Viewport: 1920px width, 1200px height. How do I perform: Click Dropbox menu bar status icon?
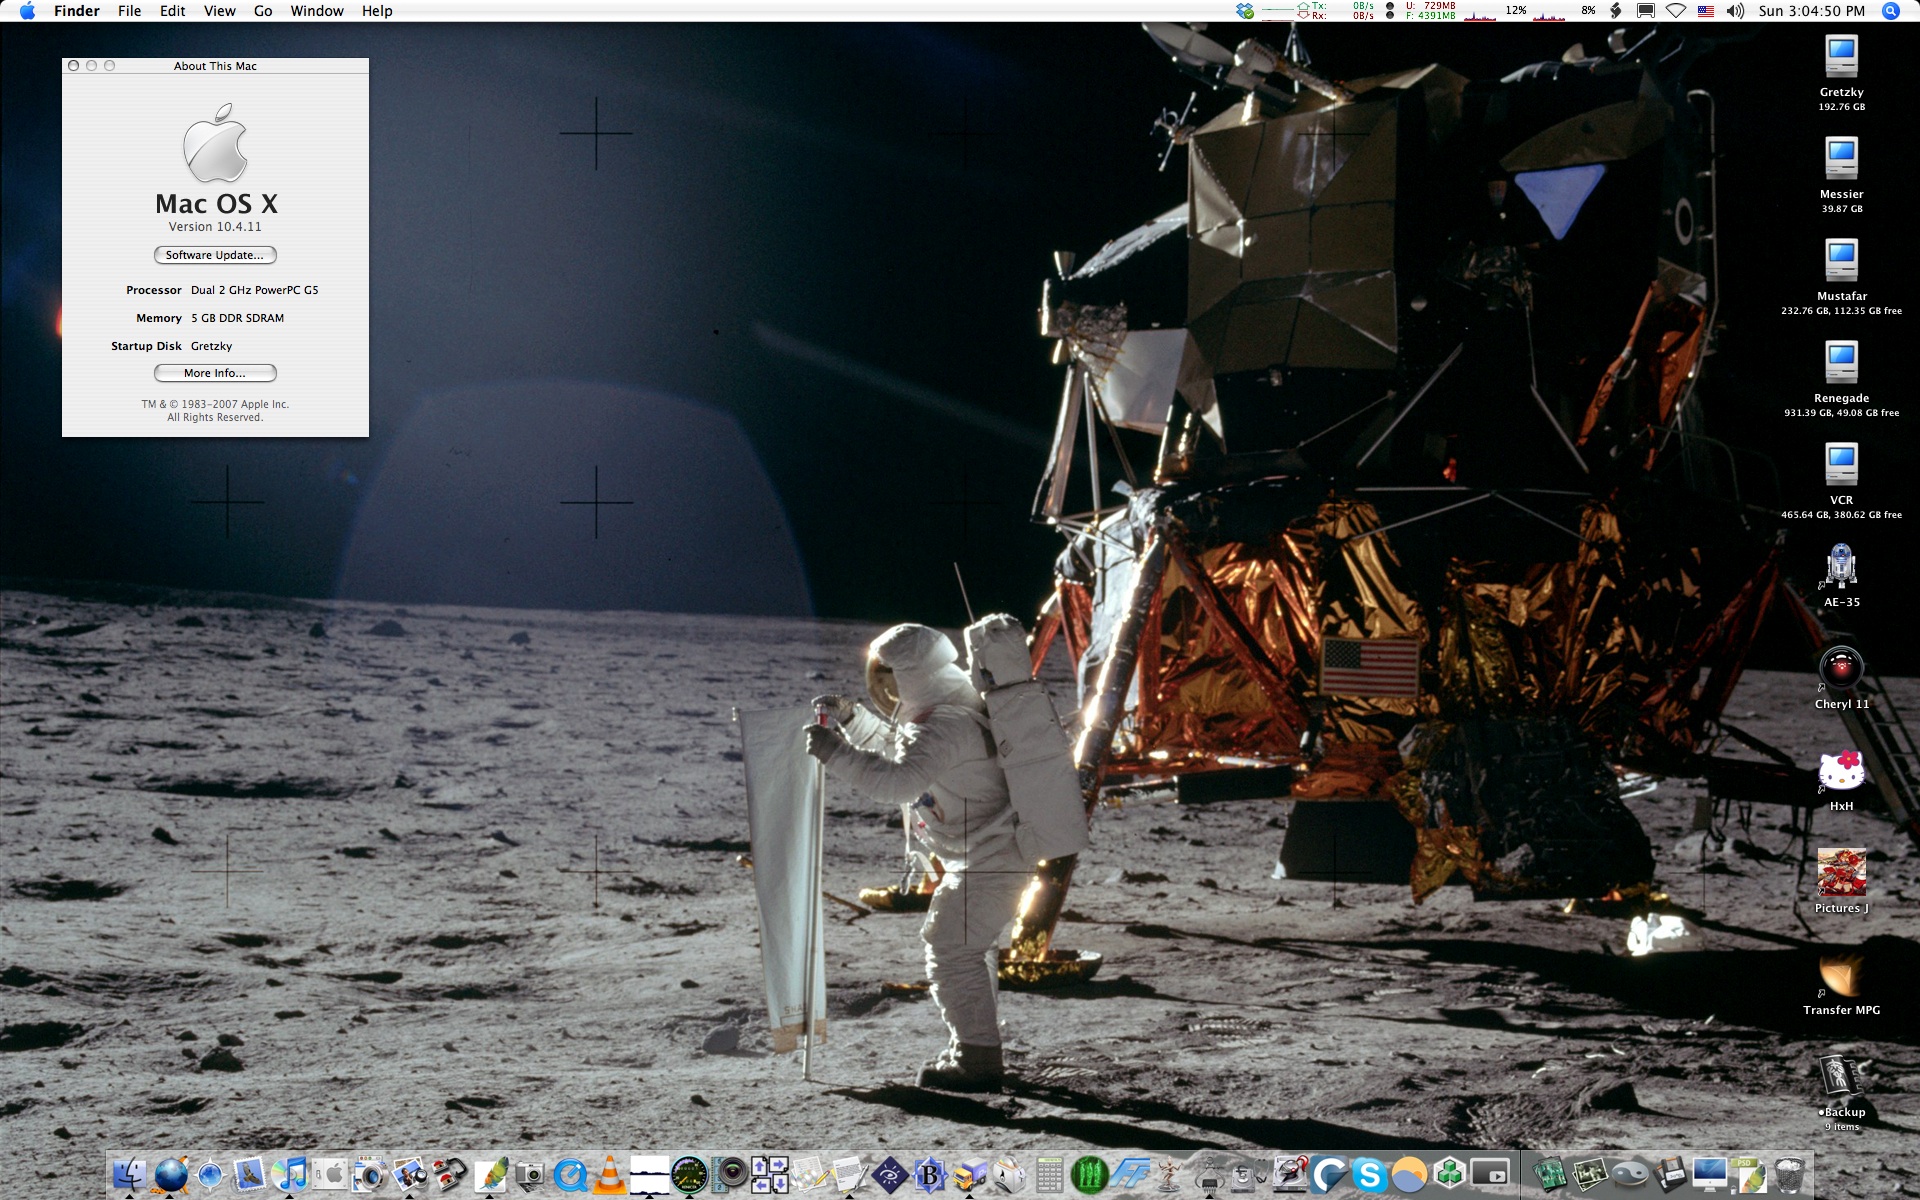point(1245,11)
